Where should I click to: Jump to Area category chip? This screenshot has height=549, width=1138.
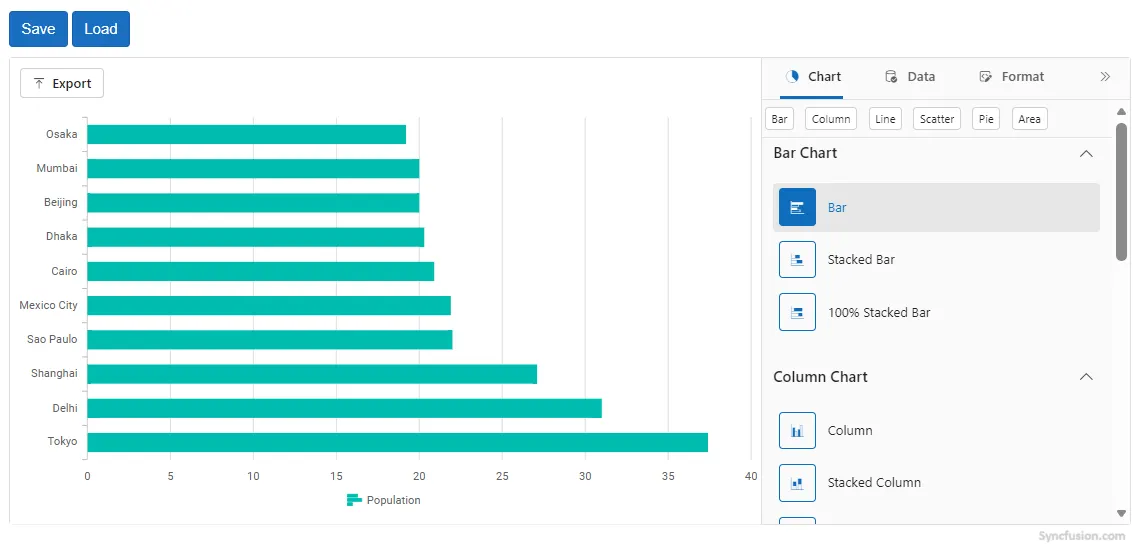1029,119
